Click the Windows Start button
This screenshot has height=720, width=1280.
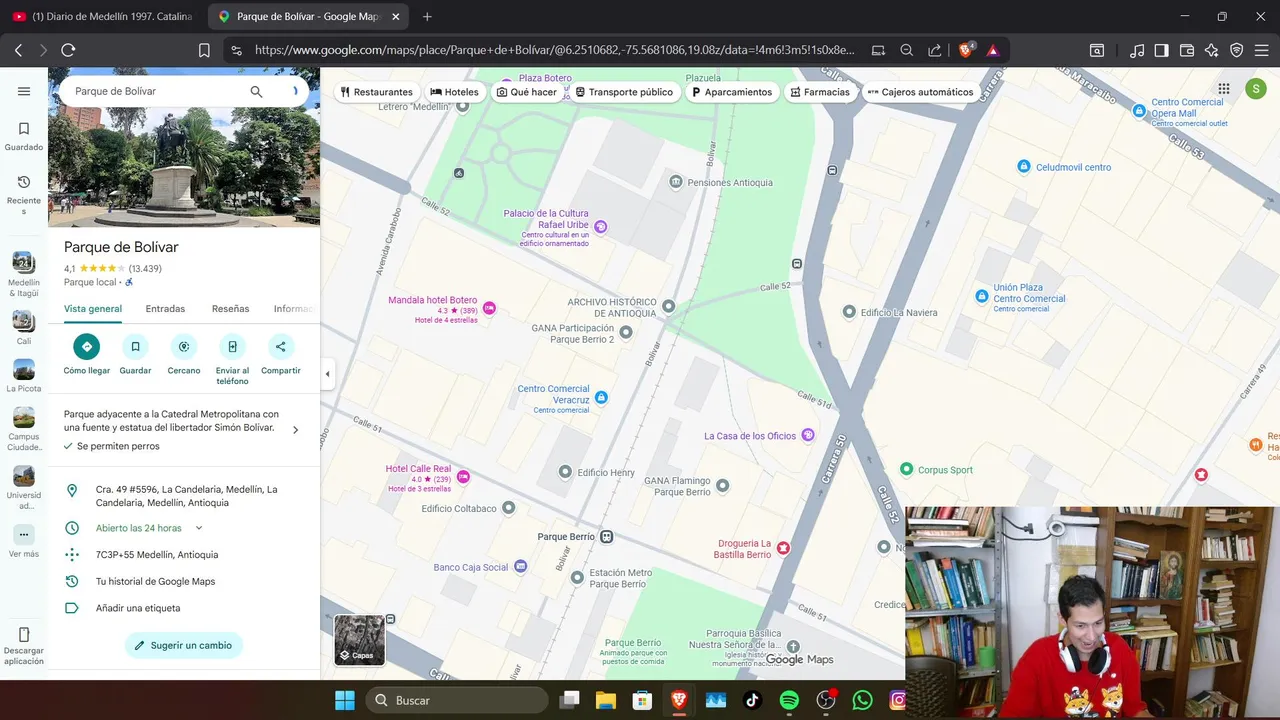tap(345, 700)
